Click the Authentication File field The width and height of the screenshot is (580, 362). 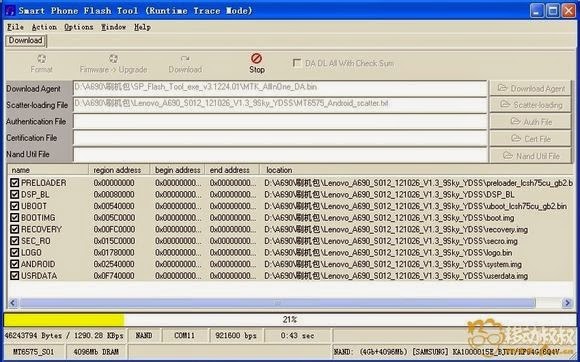pyautogui.click(x=280, y=122)
